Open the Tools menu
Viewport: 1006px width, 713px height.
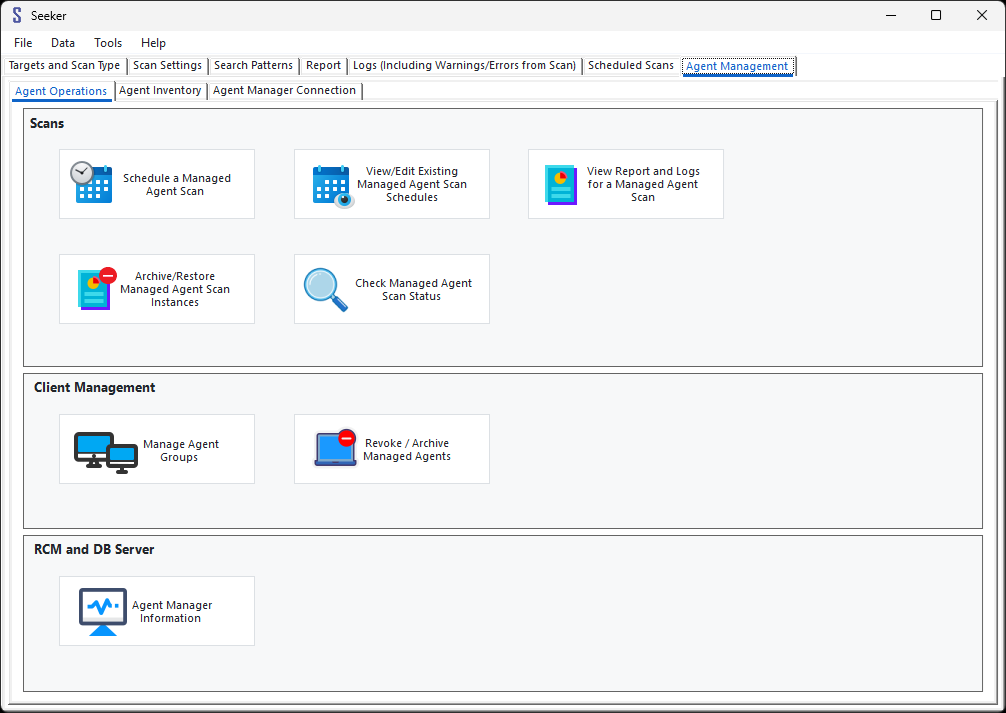coord(108,43)
